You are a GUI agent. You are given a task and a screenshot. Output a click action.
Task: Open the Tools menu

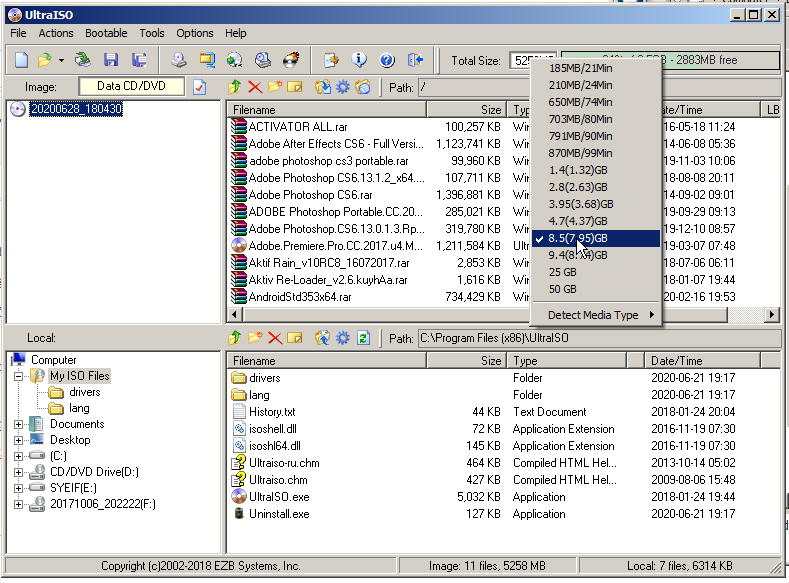pos(152,33)
